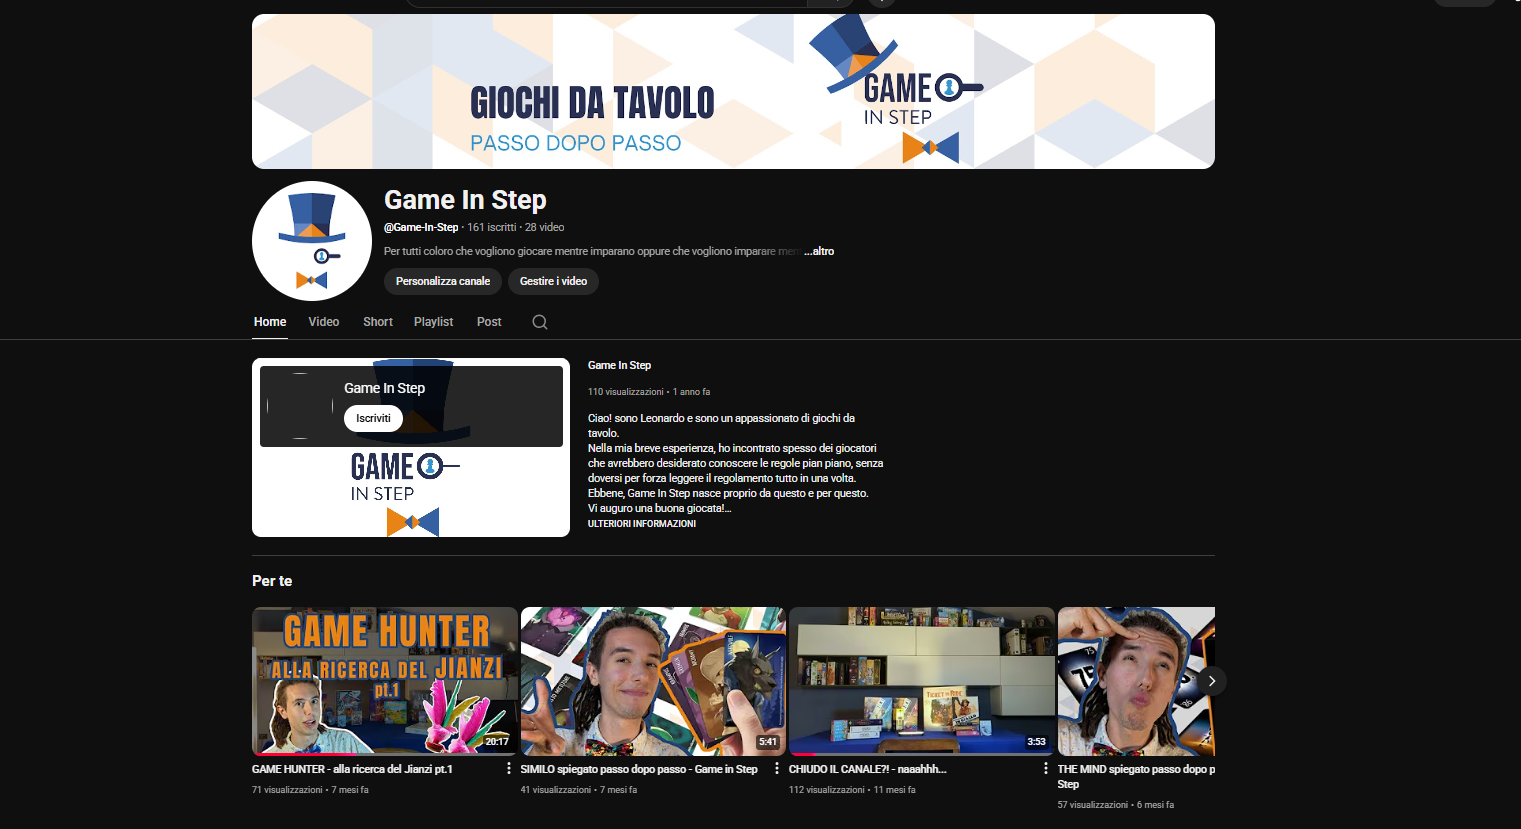1521x829 pixels.
Task: Click the Game In Step channel avatar
Action: coord(312,241)
